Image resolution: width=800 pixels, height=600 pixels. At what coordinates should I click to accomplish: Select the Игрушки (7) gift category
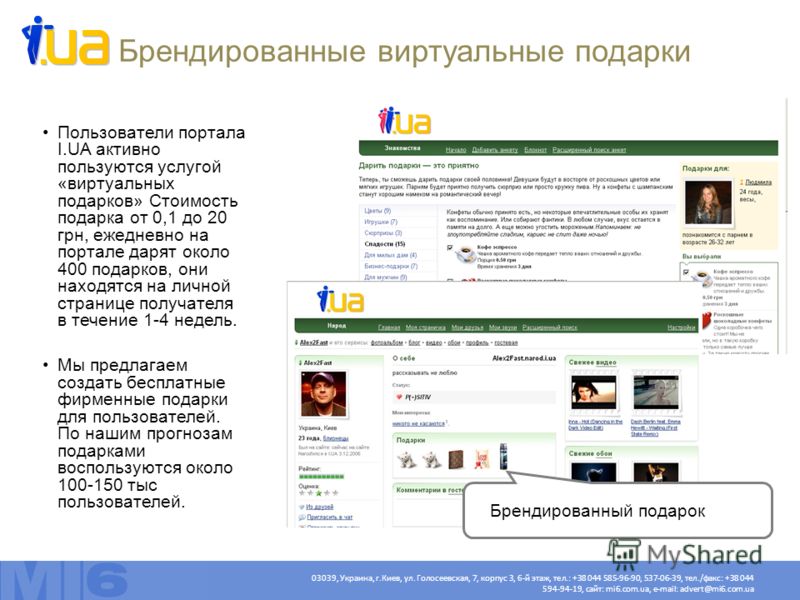point(381,222)
